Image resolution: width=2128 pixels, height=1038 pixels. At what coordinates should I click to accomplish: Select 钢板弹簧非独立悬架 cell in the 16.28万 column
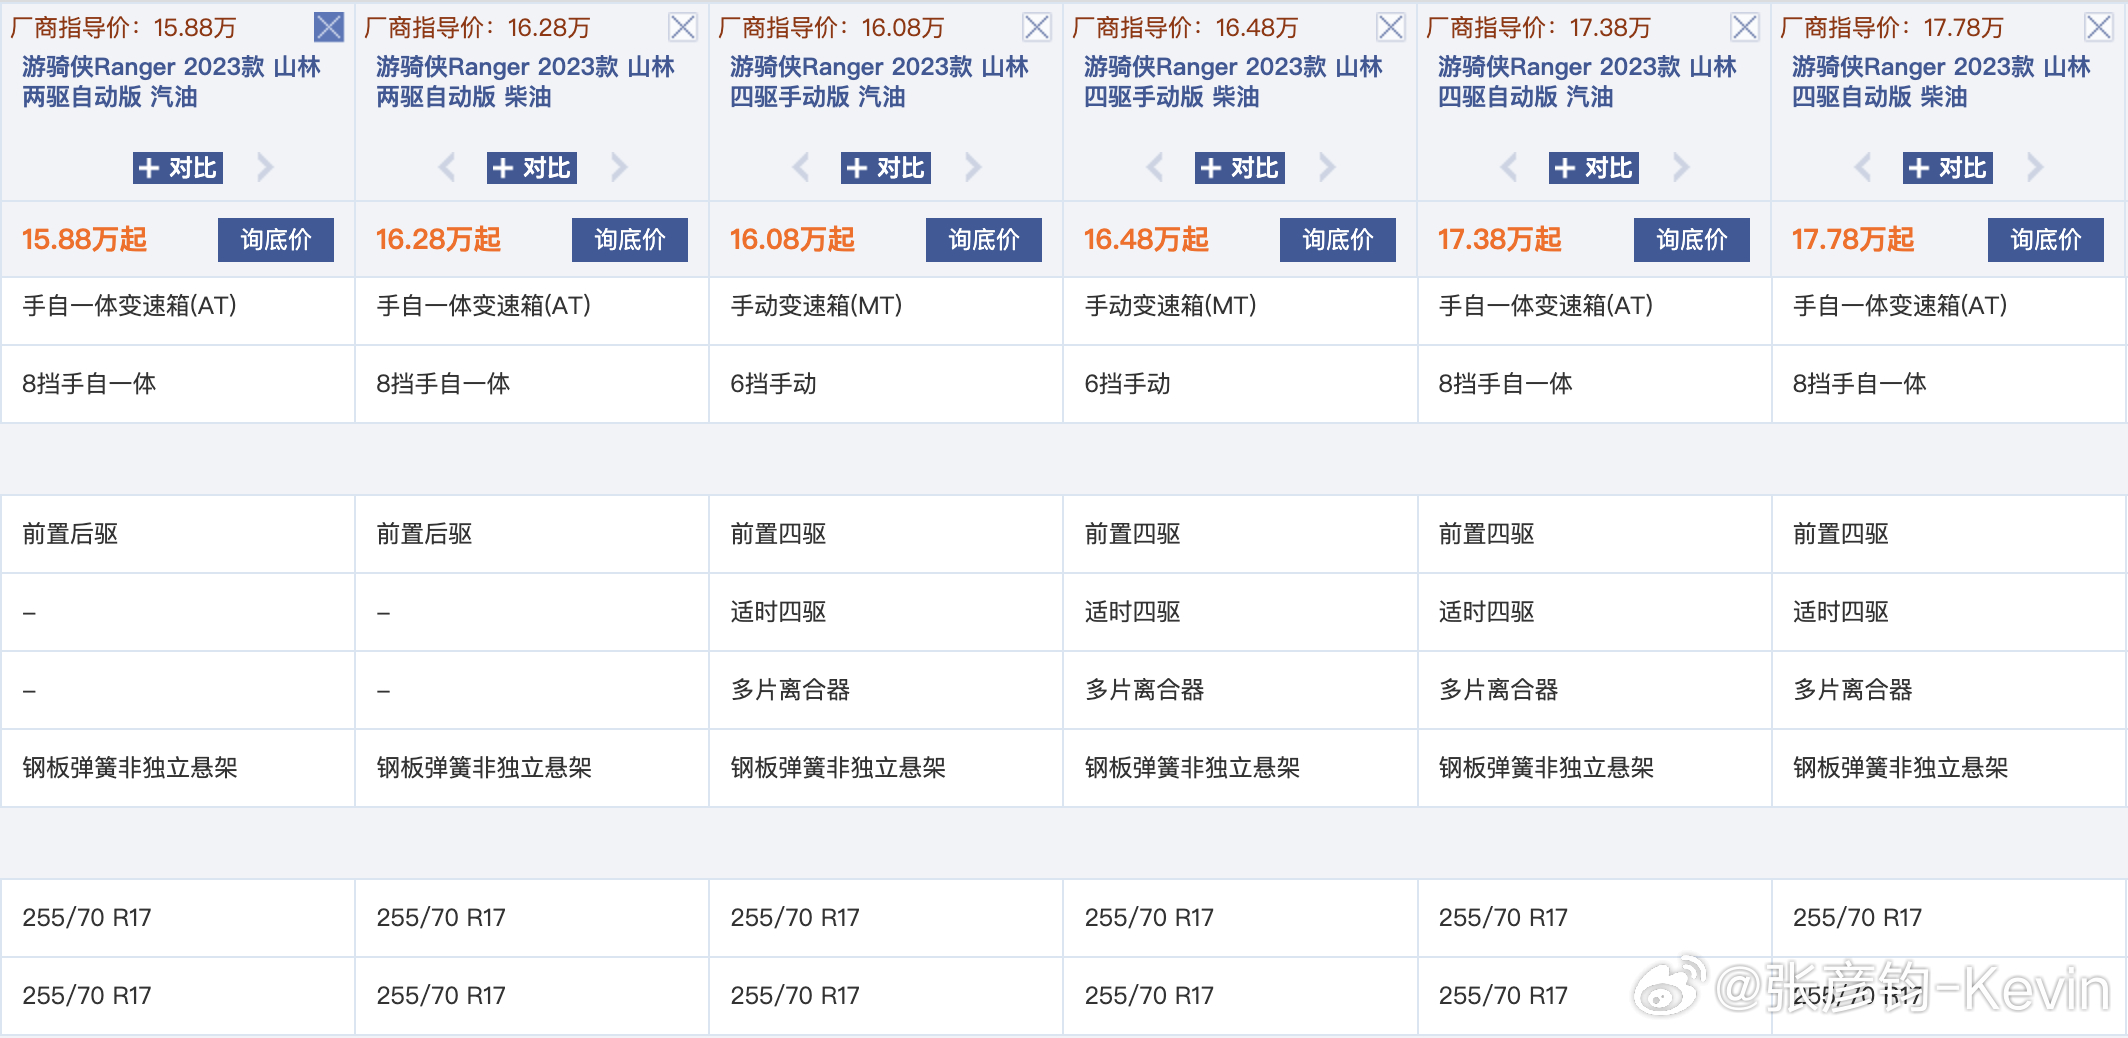click(x=532, y=768)
